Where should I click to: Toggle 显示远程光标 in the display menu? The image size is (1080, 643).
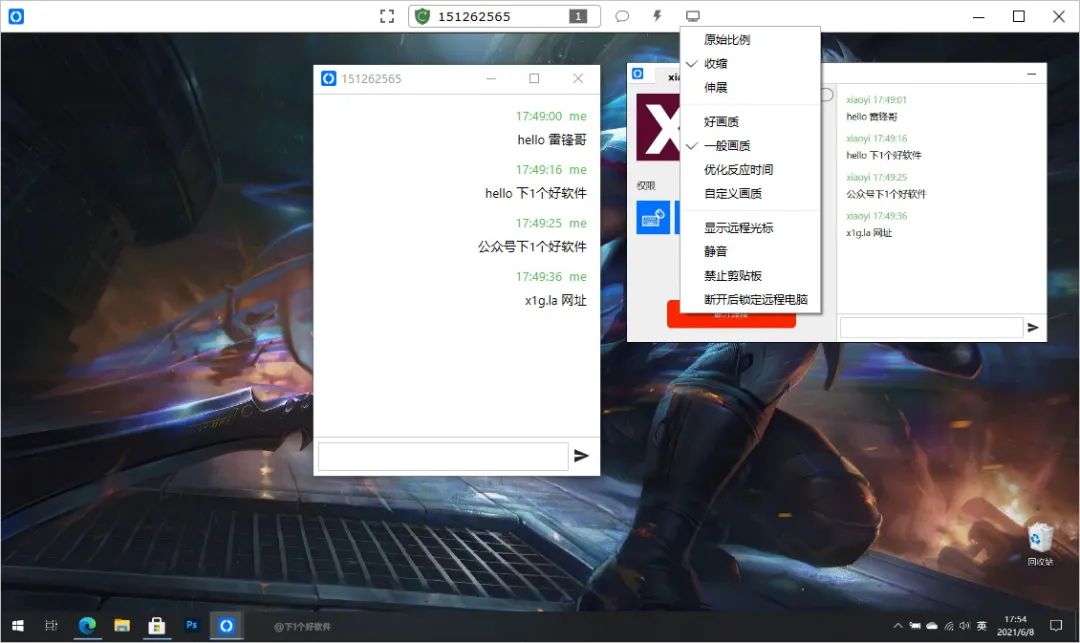point(750,227)
